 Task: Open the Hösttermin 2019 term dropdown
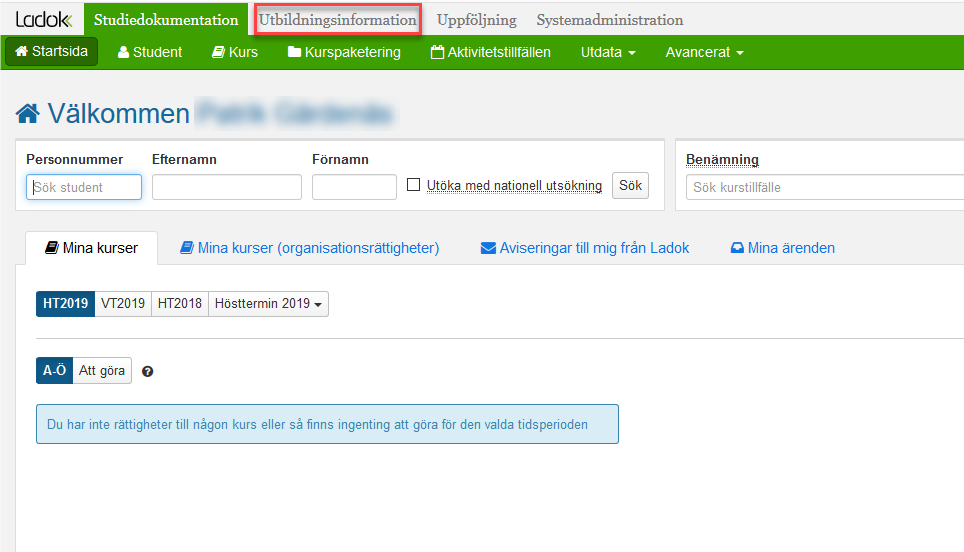(268, 304)
